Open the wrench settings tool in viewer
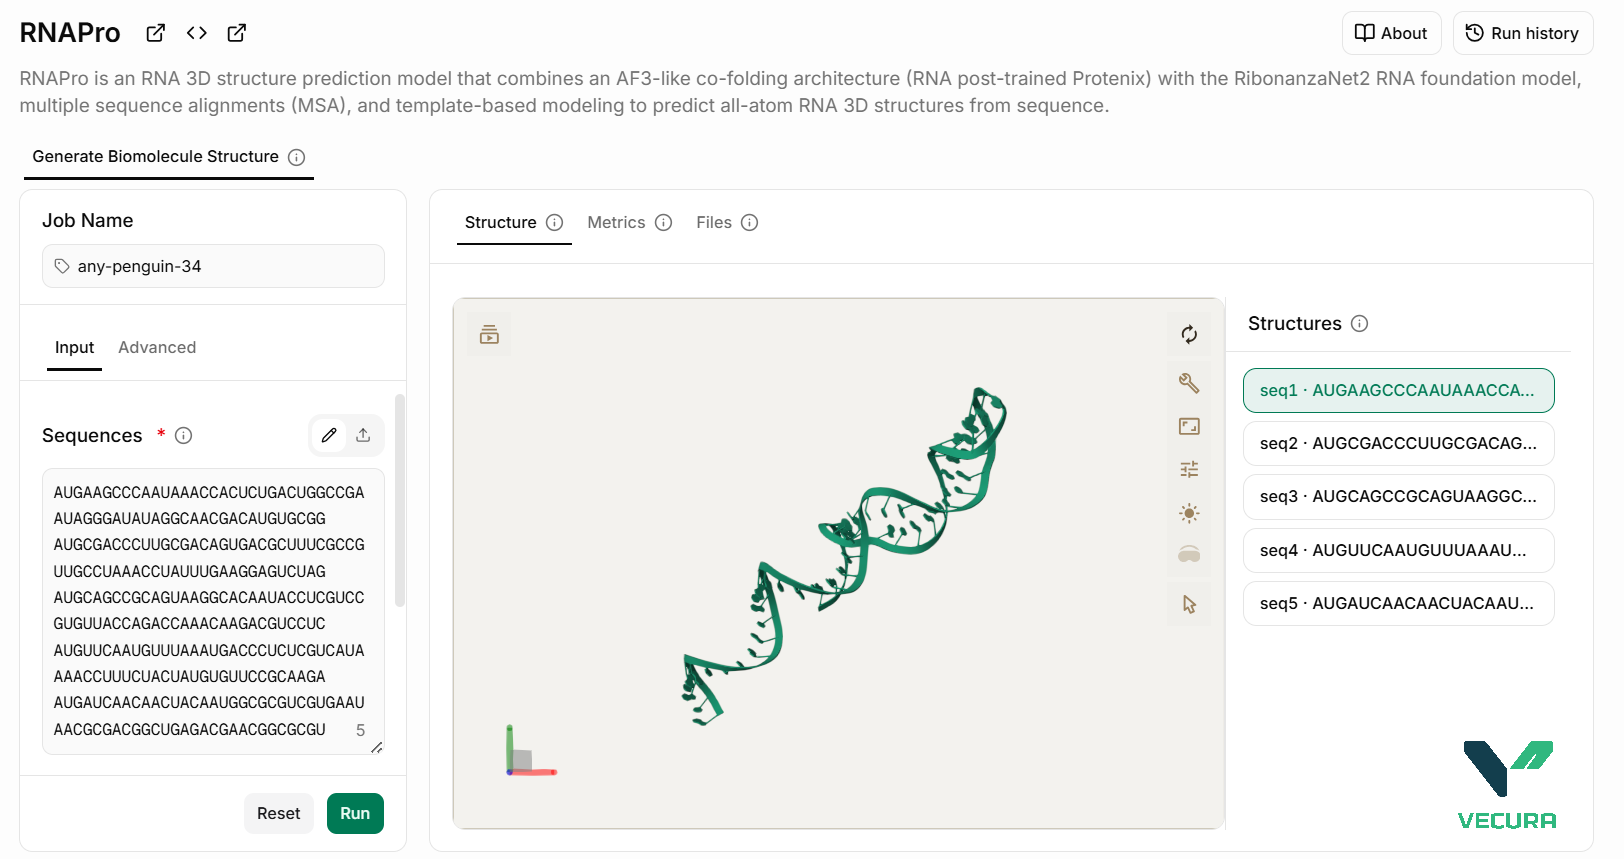The image size is (1624, 859). pyautogui.click(x=1189, y=383)
